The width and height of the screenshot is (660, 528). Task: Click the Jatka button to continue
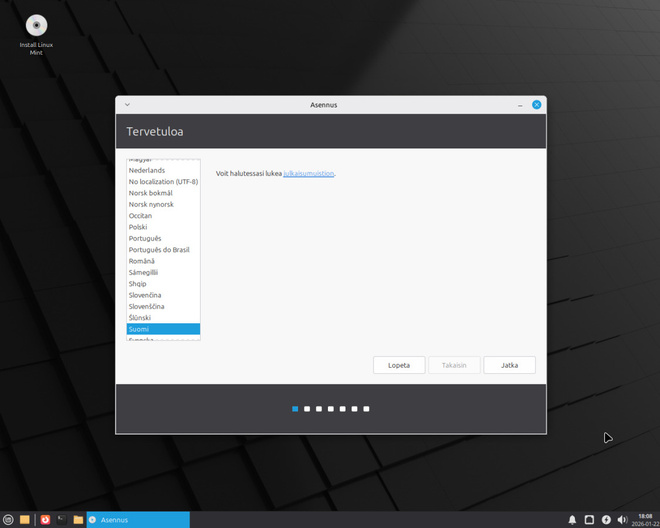click(509, 365)
